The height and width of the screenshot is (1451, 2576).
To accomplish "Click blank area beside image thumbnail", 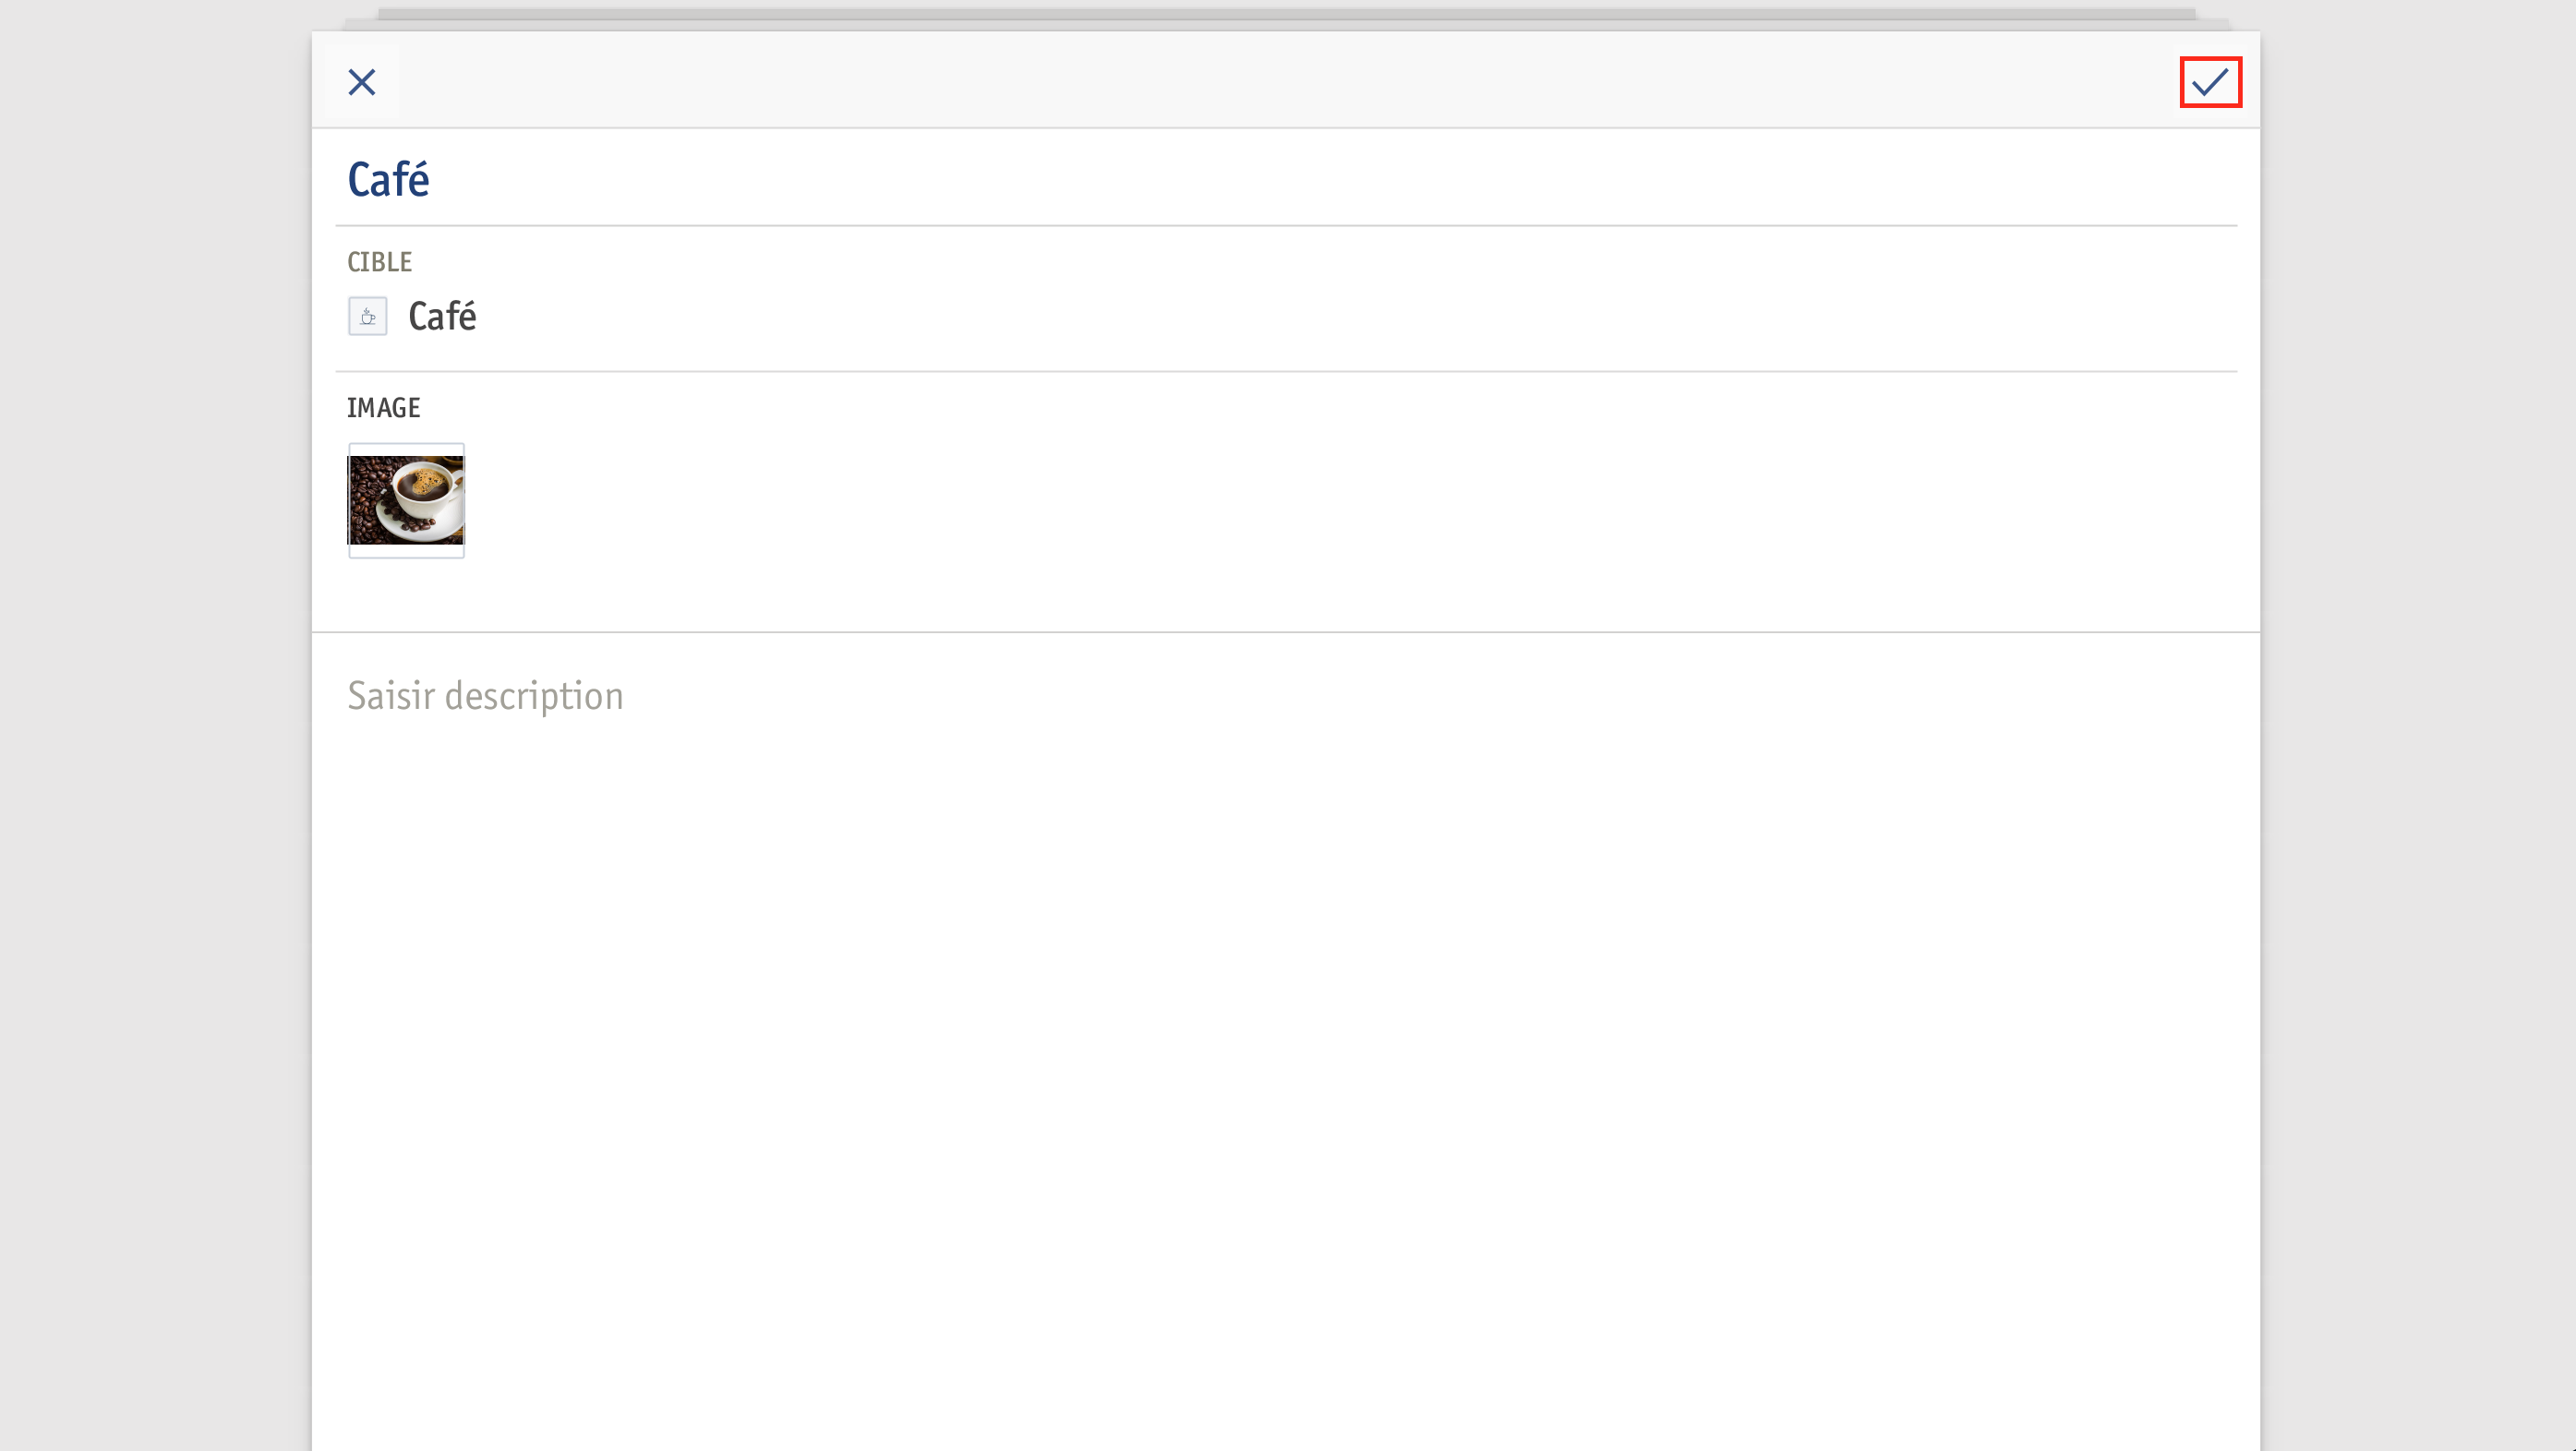I will [x=1350, y=500].
